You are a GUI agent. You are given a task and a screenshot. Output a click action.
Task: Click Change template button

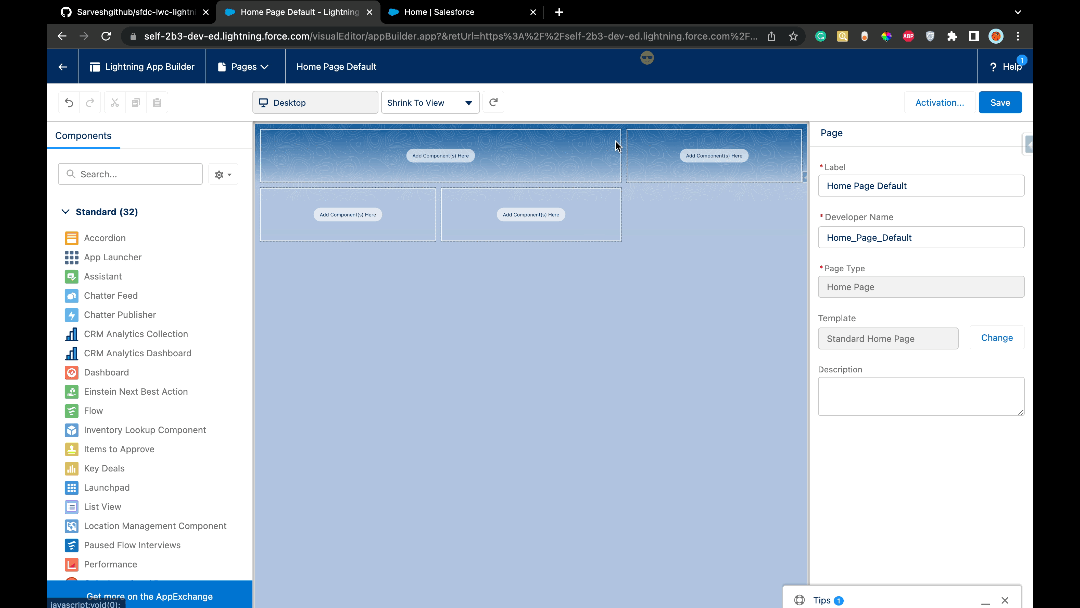click(997, 338)
